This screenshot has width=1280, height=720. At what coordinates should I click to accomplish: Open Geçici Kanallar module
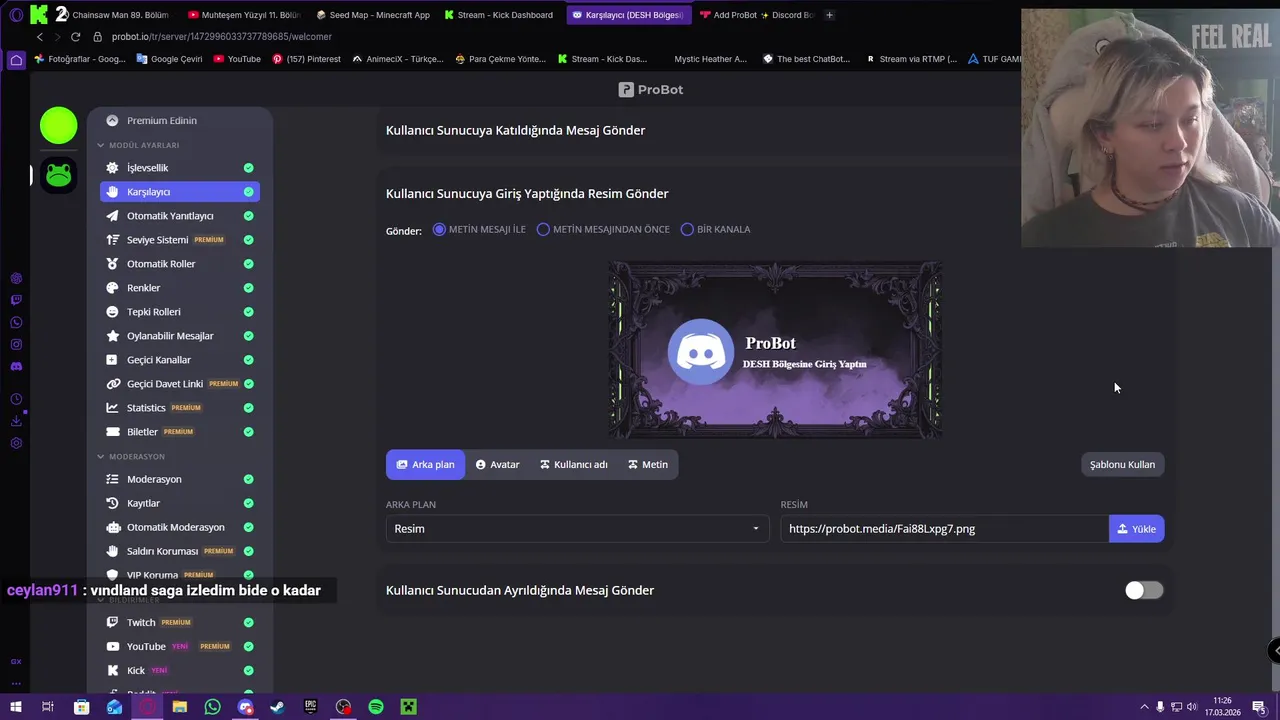pos(179,360)
